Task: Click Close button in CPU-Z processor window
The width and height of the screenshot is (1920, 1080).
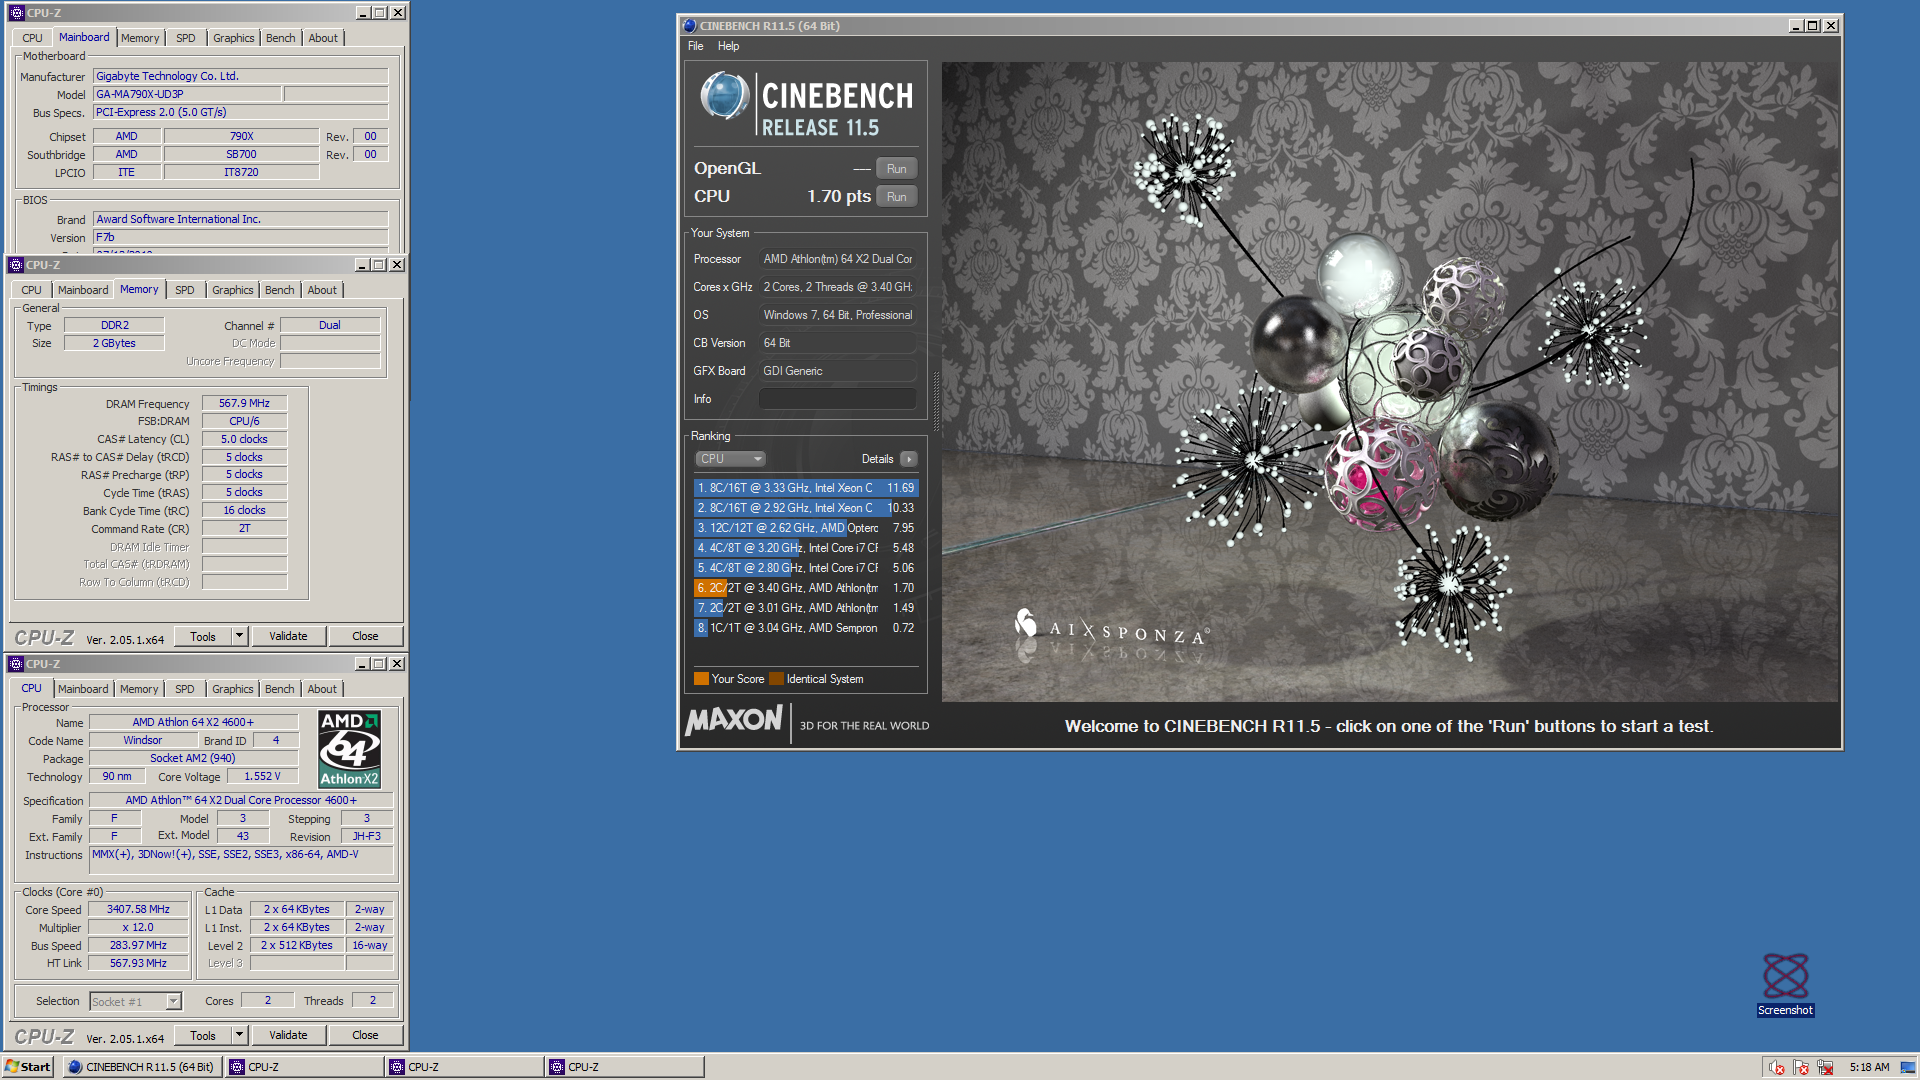Action: tap(365, 1035)
